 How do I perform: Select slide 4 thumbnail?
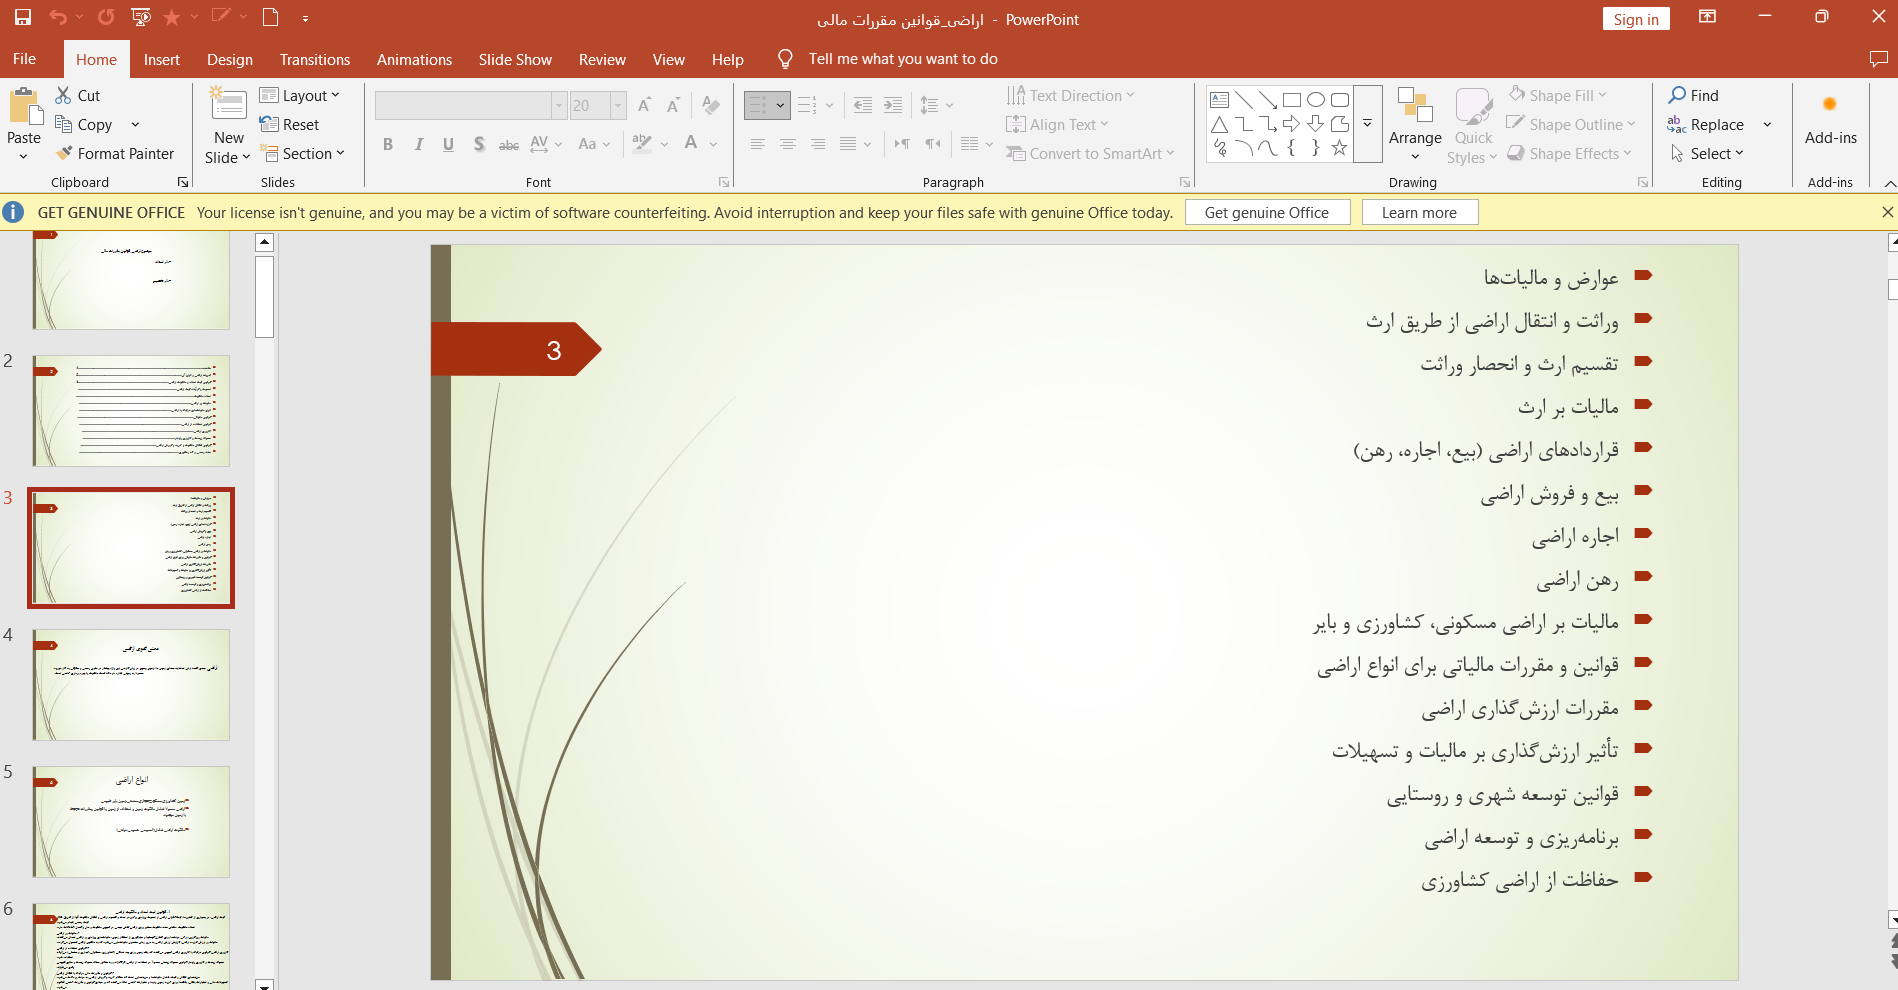(131, 684)
